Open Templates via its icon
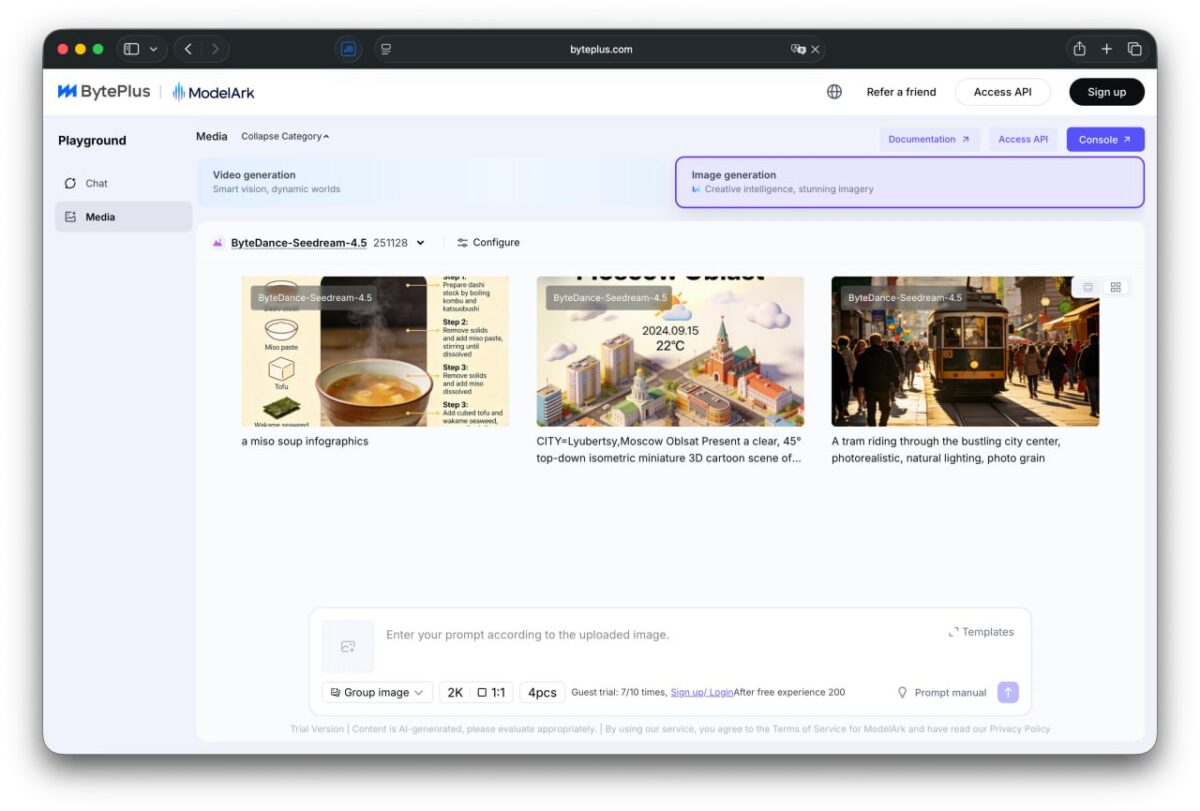Viewport: 1200px width, 811px height. (x=953, y=632)
